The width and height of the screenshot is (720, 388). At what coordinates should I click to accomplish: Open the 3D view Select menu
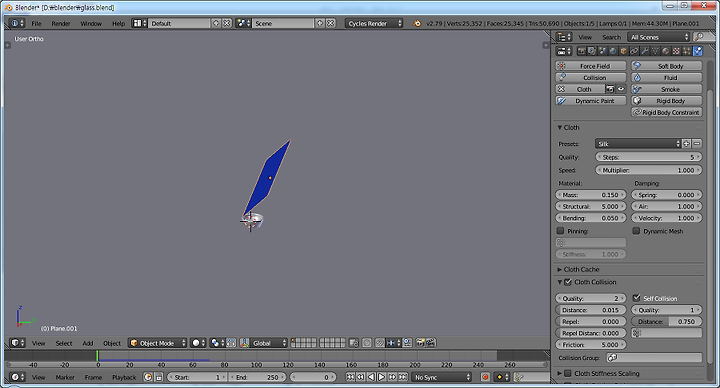point(64,343)
